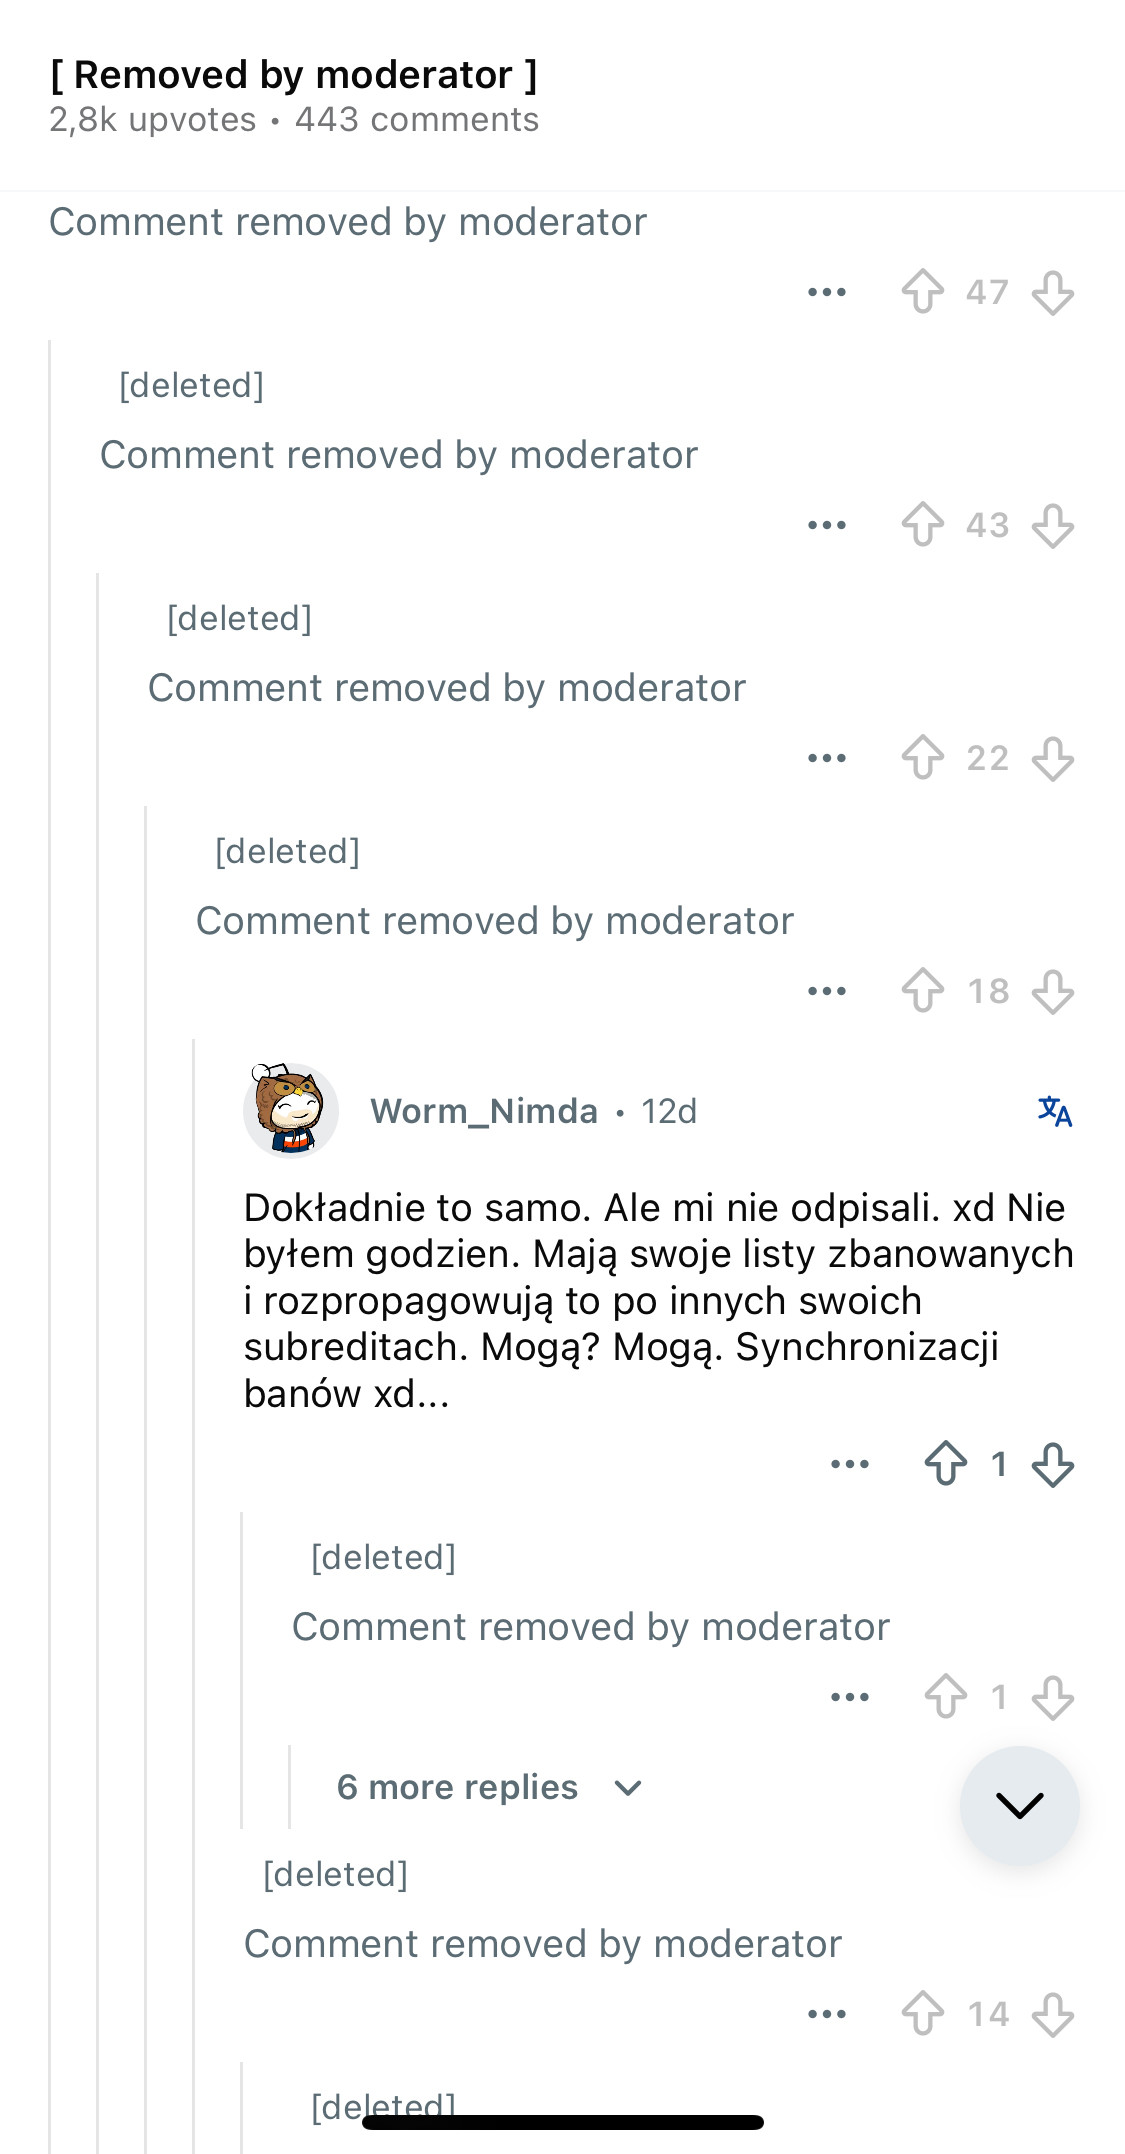Downvote the removed comment with 18 points

pos(1053,991)
